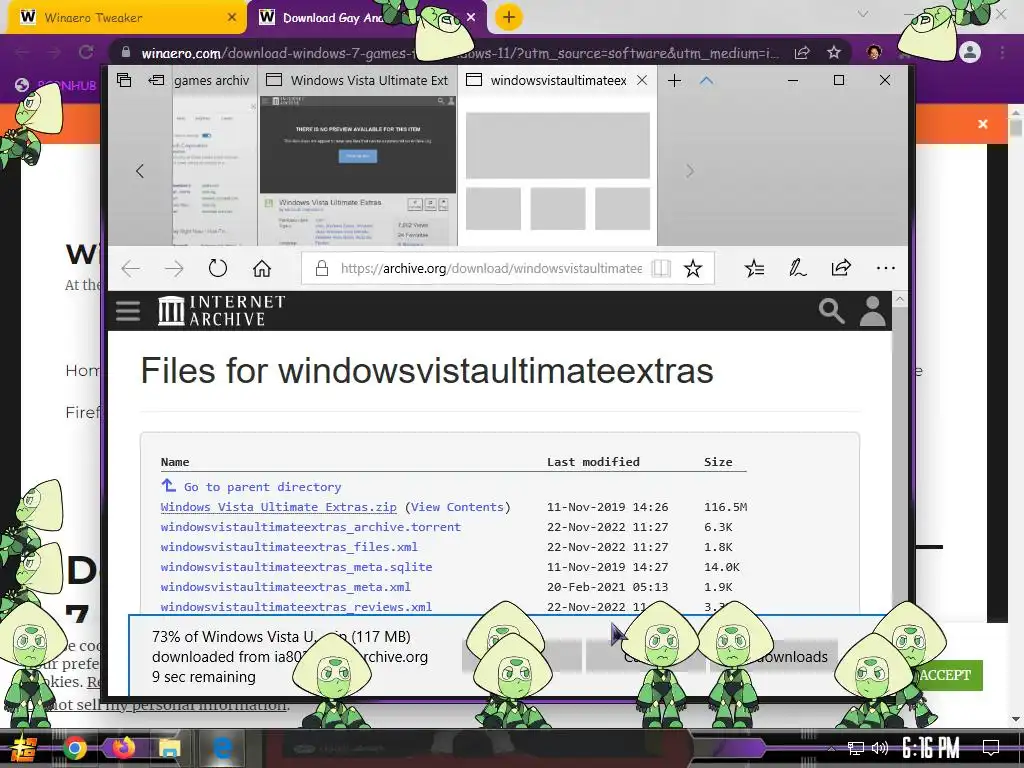This screenshot has width=1024, height=768.
Task: Open Internet Archive hamburger menu
Action: click(x=128, y=311)
